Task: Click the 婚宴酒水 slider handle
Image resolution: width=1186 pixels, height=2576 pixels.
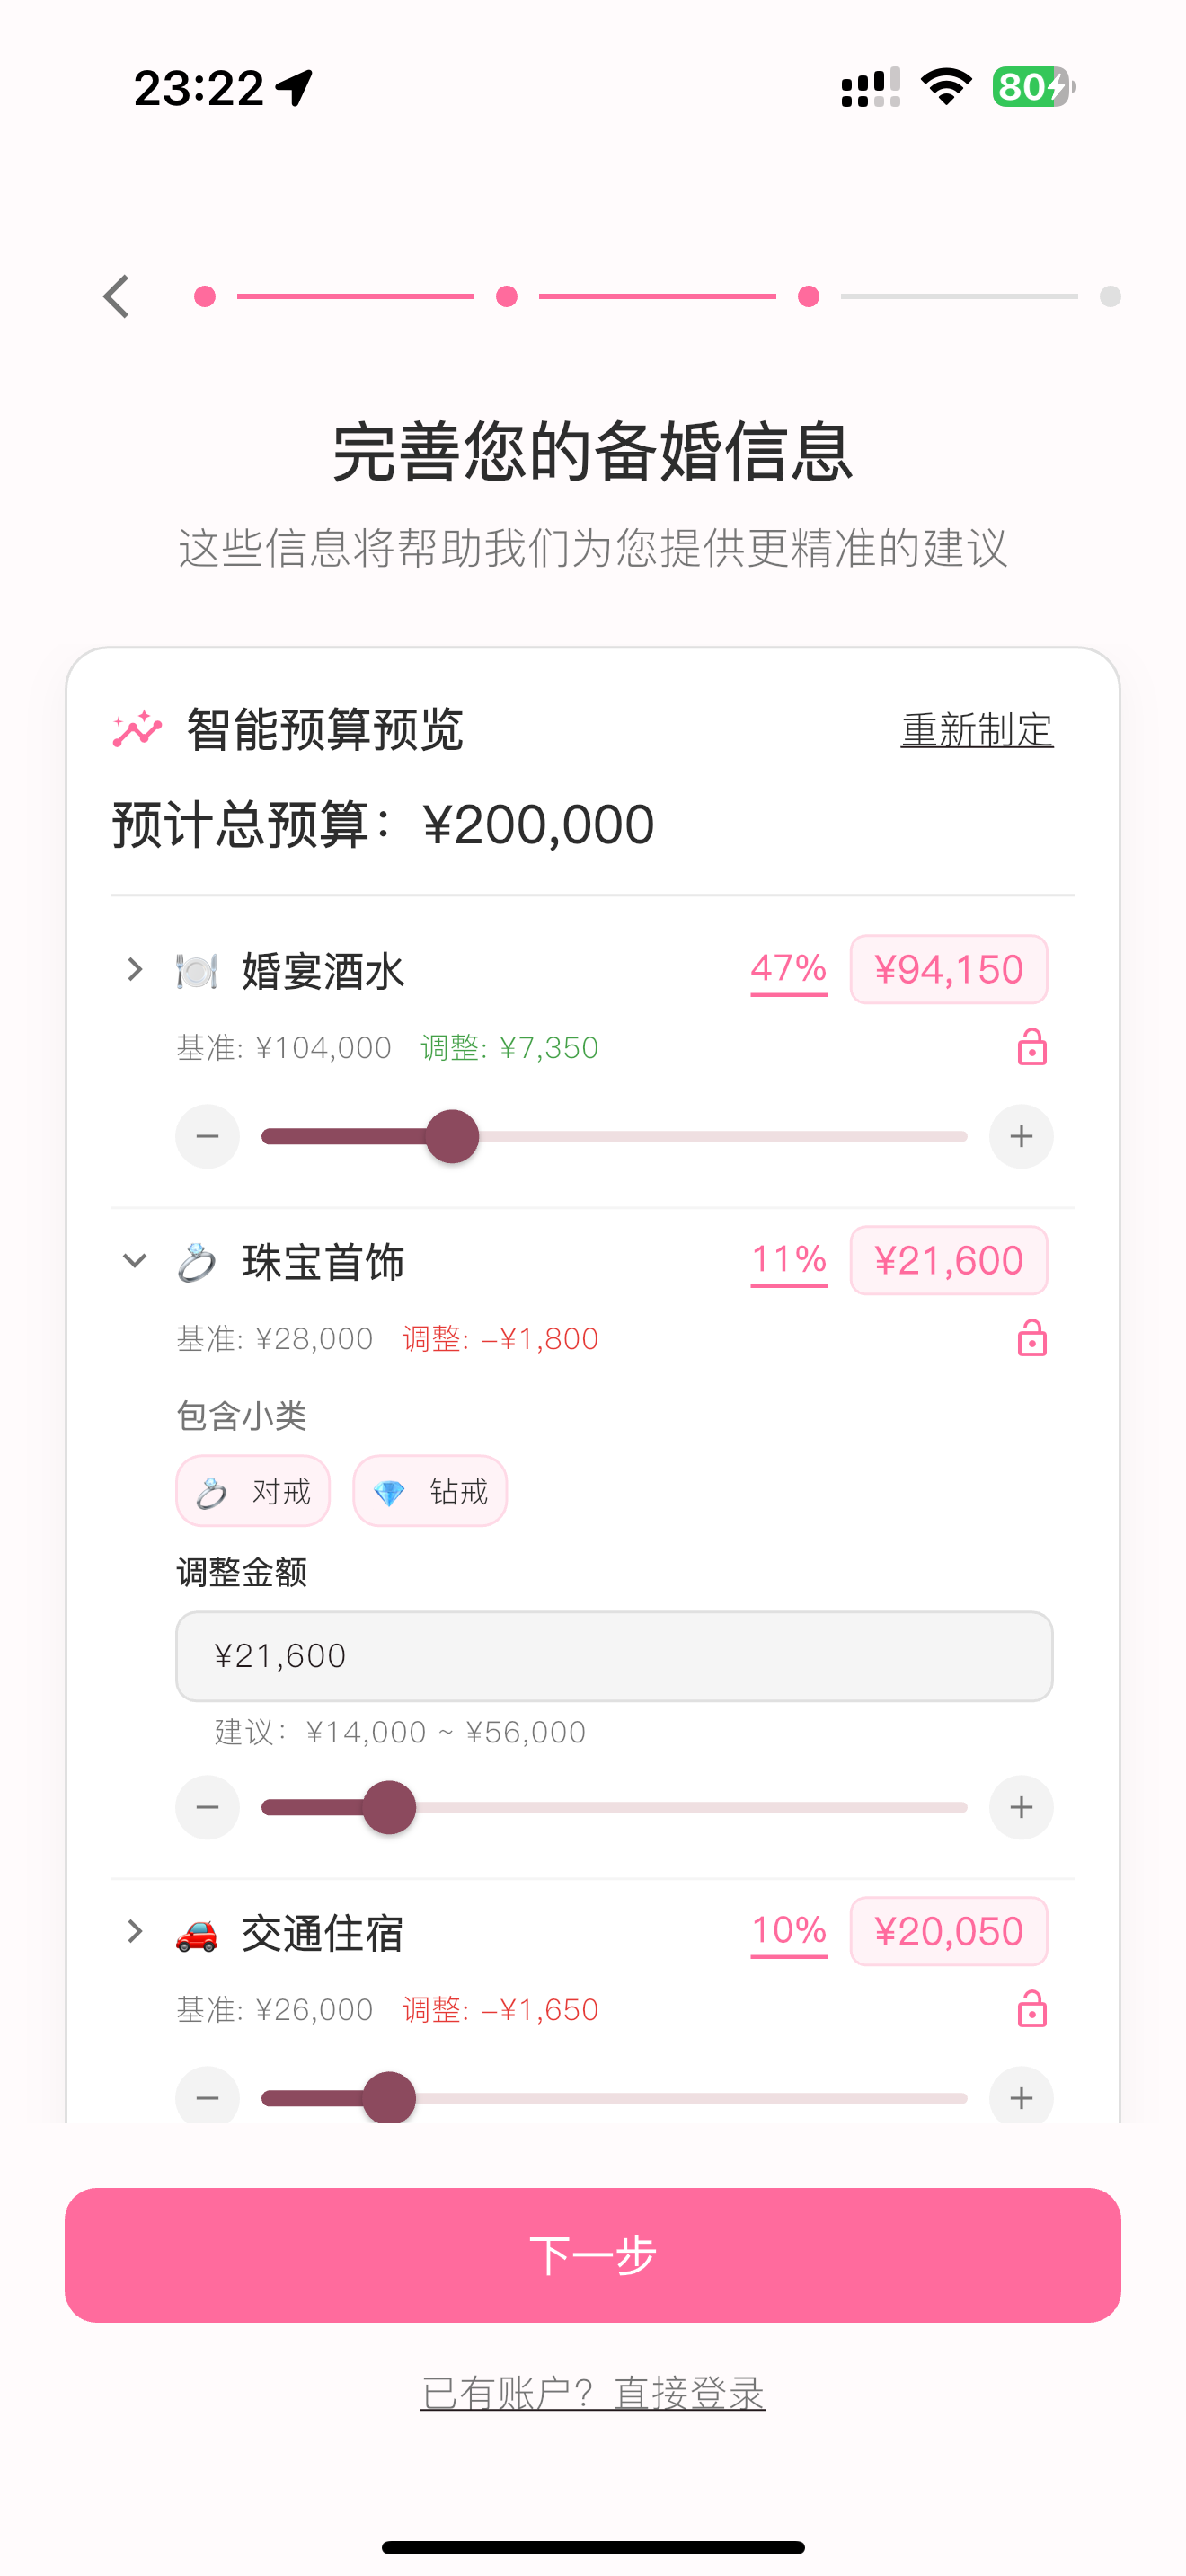Action: pyautogui.click(x=452, y=1137)
